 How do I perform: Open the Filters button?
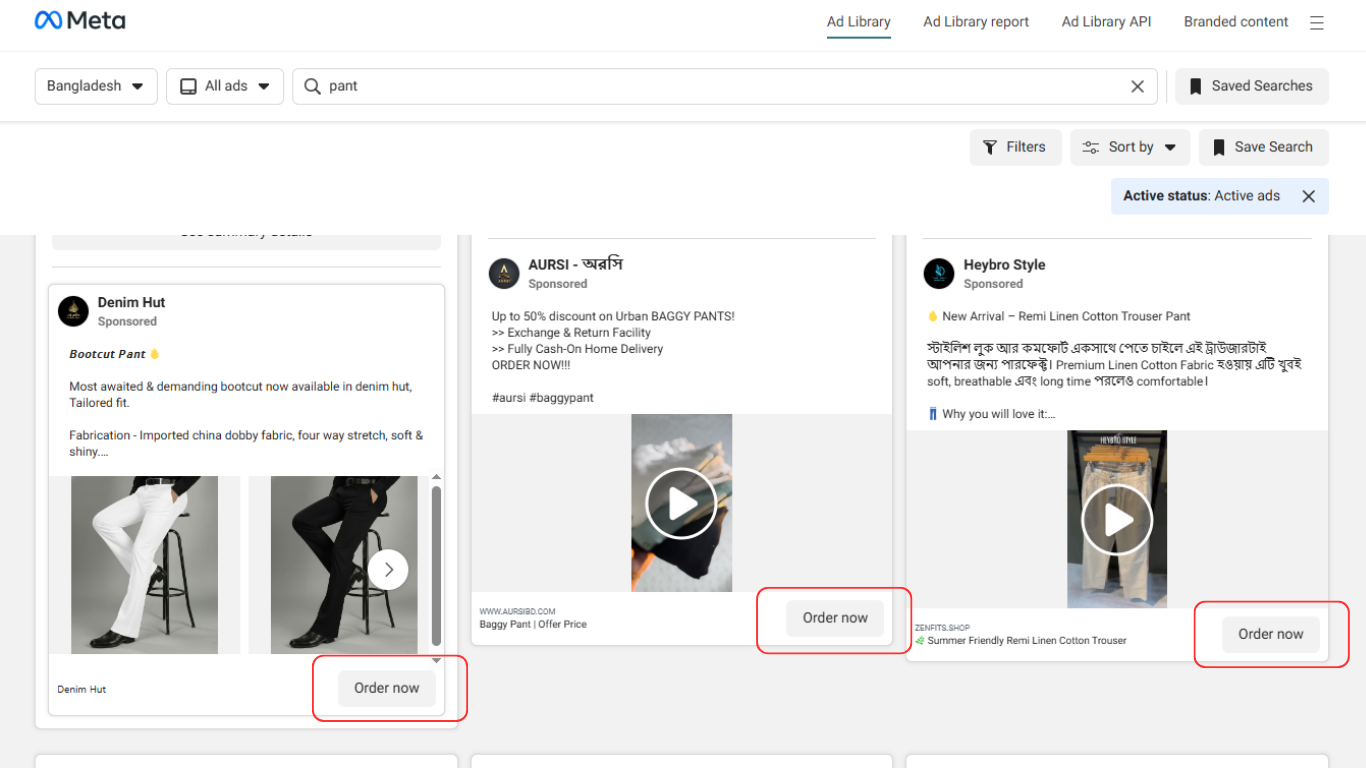pyautogui.click(x=1015, y=148)
